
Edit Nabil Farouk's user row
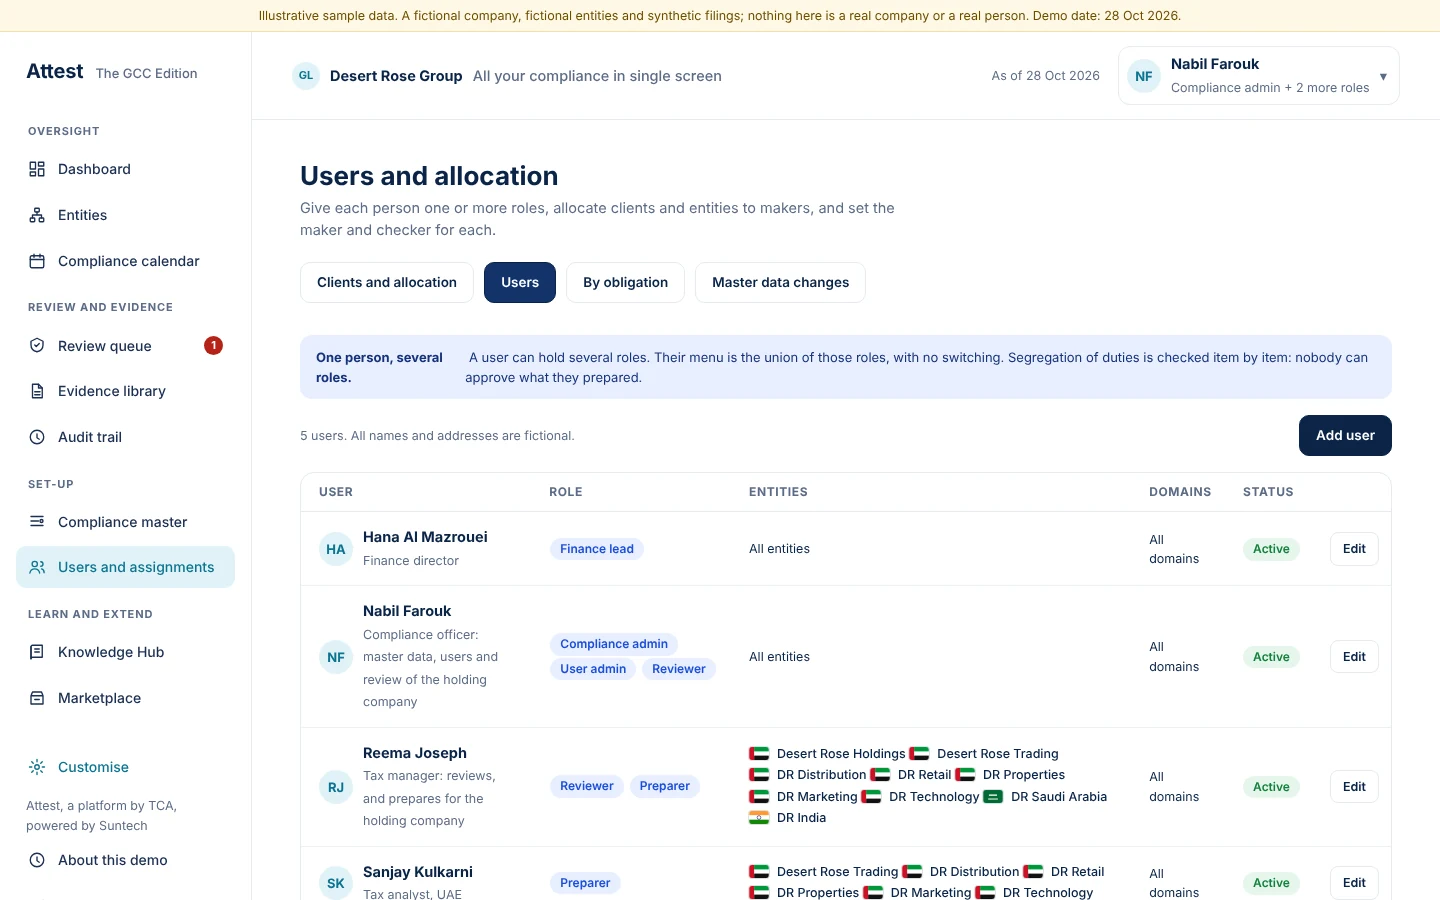pyautogui.click(x=1354, y=657)
